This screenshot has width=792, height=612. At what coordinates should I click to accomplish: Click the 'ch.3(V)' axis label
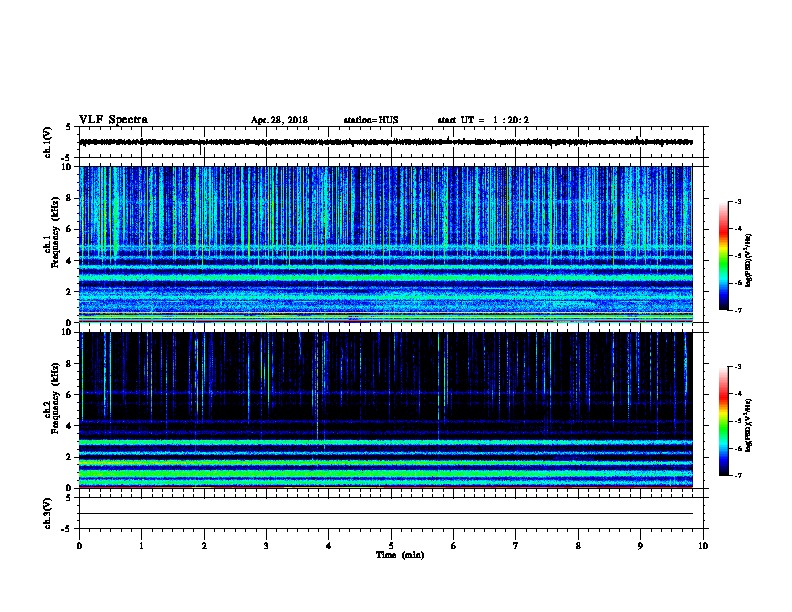coord(47,513)
